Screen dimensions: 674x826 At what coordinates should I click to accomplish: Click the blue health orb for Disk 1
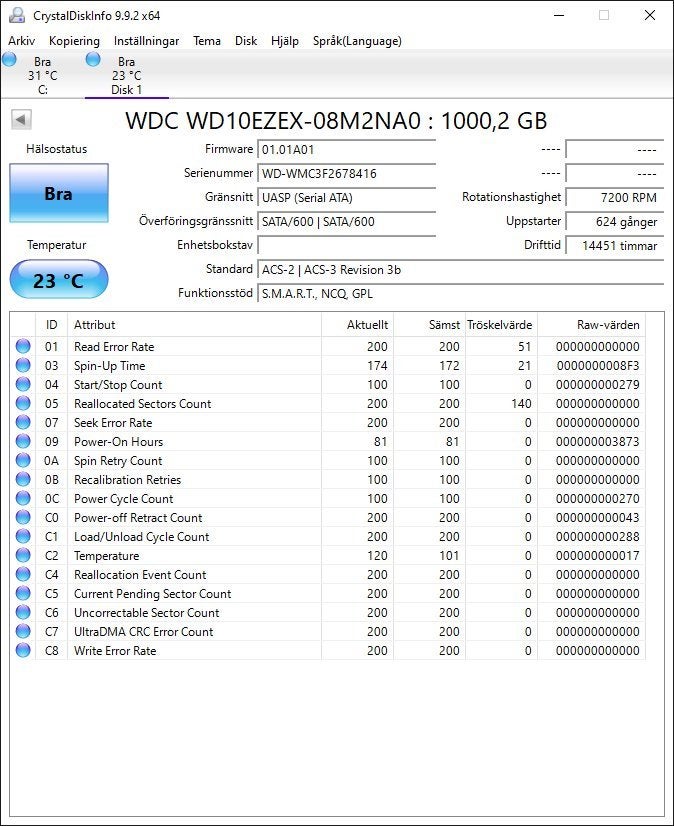coord(93,59)
